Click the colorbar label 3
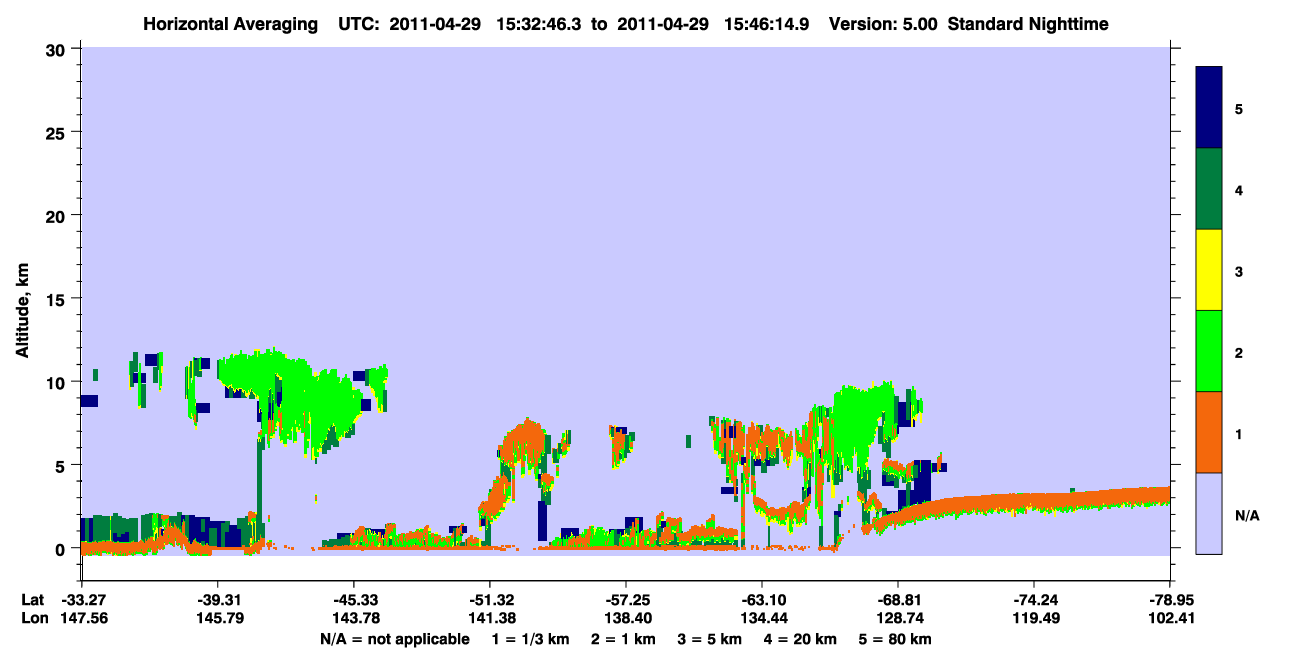1300x667 pixels. click(x=1239, y=271)
